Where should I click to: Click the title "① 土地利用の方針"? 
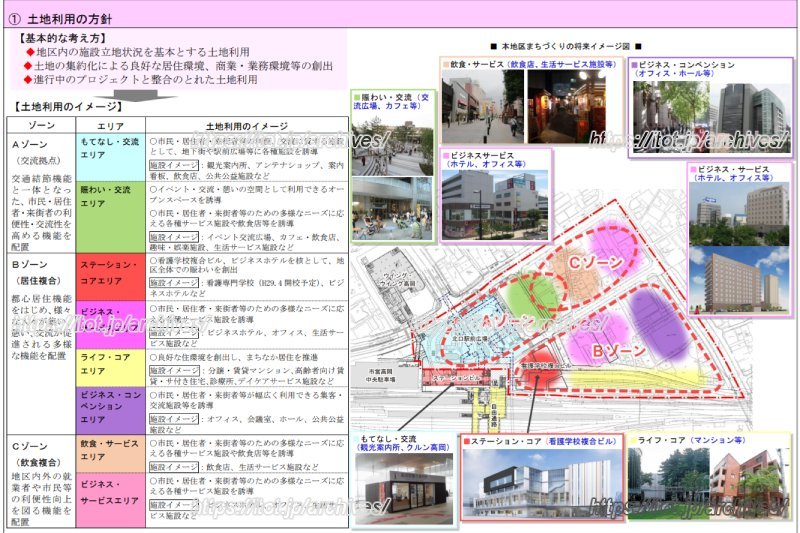[x=60, y=19]
